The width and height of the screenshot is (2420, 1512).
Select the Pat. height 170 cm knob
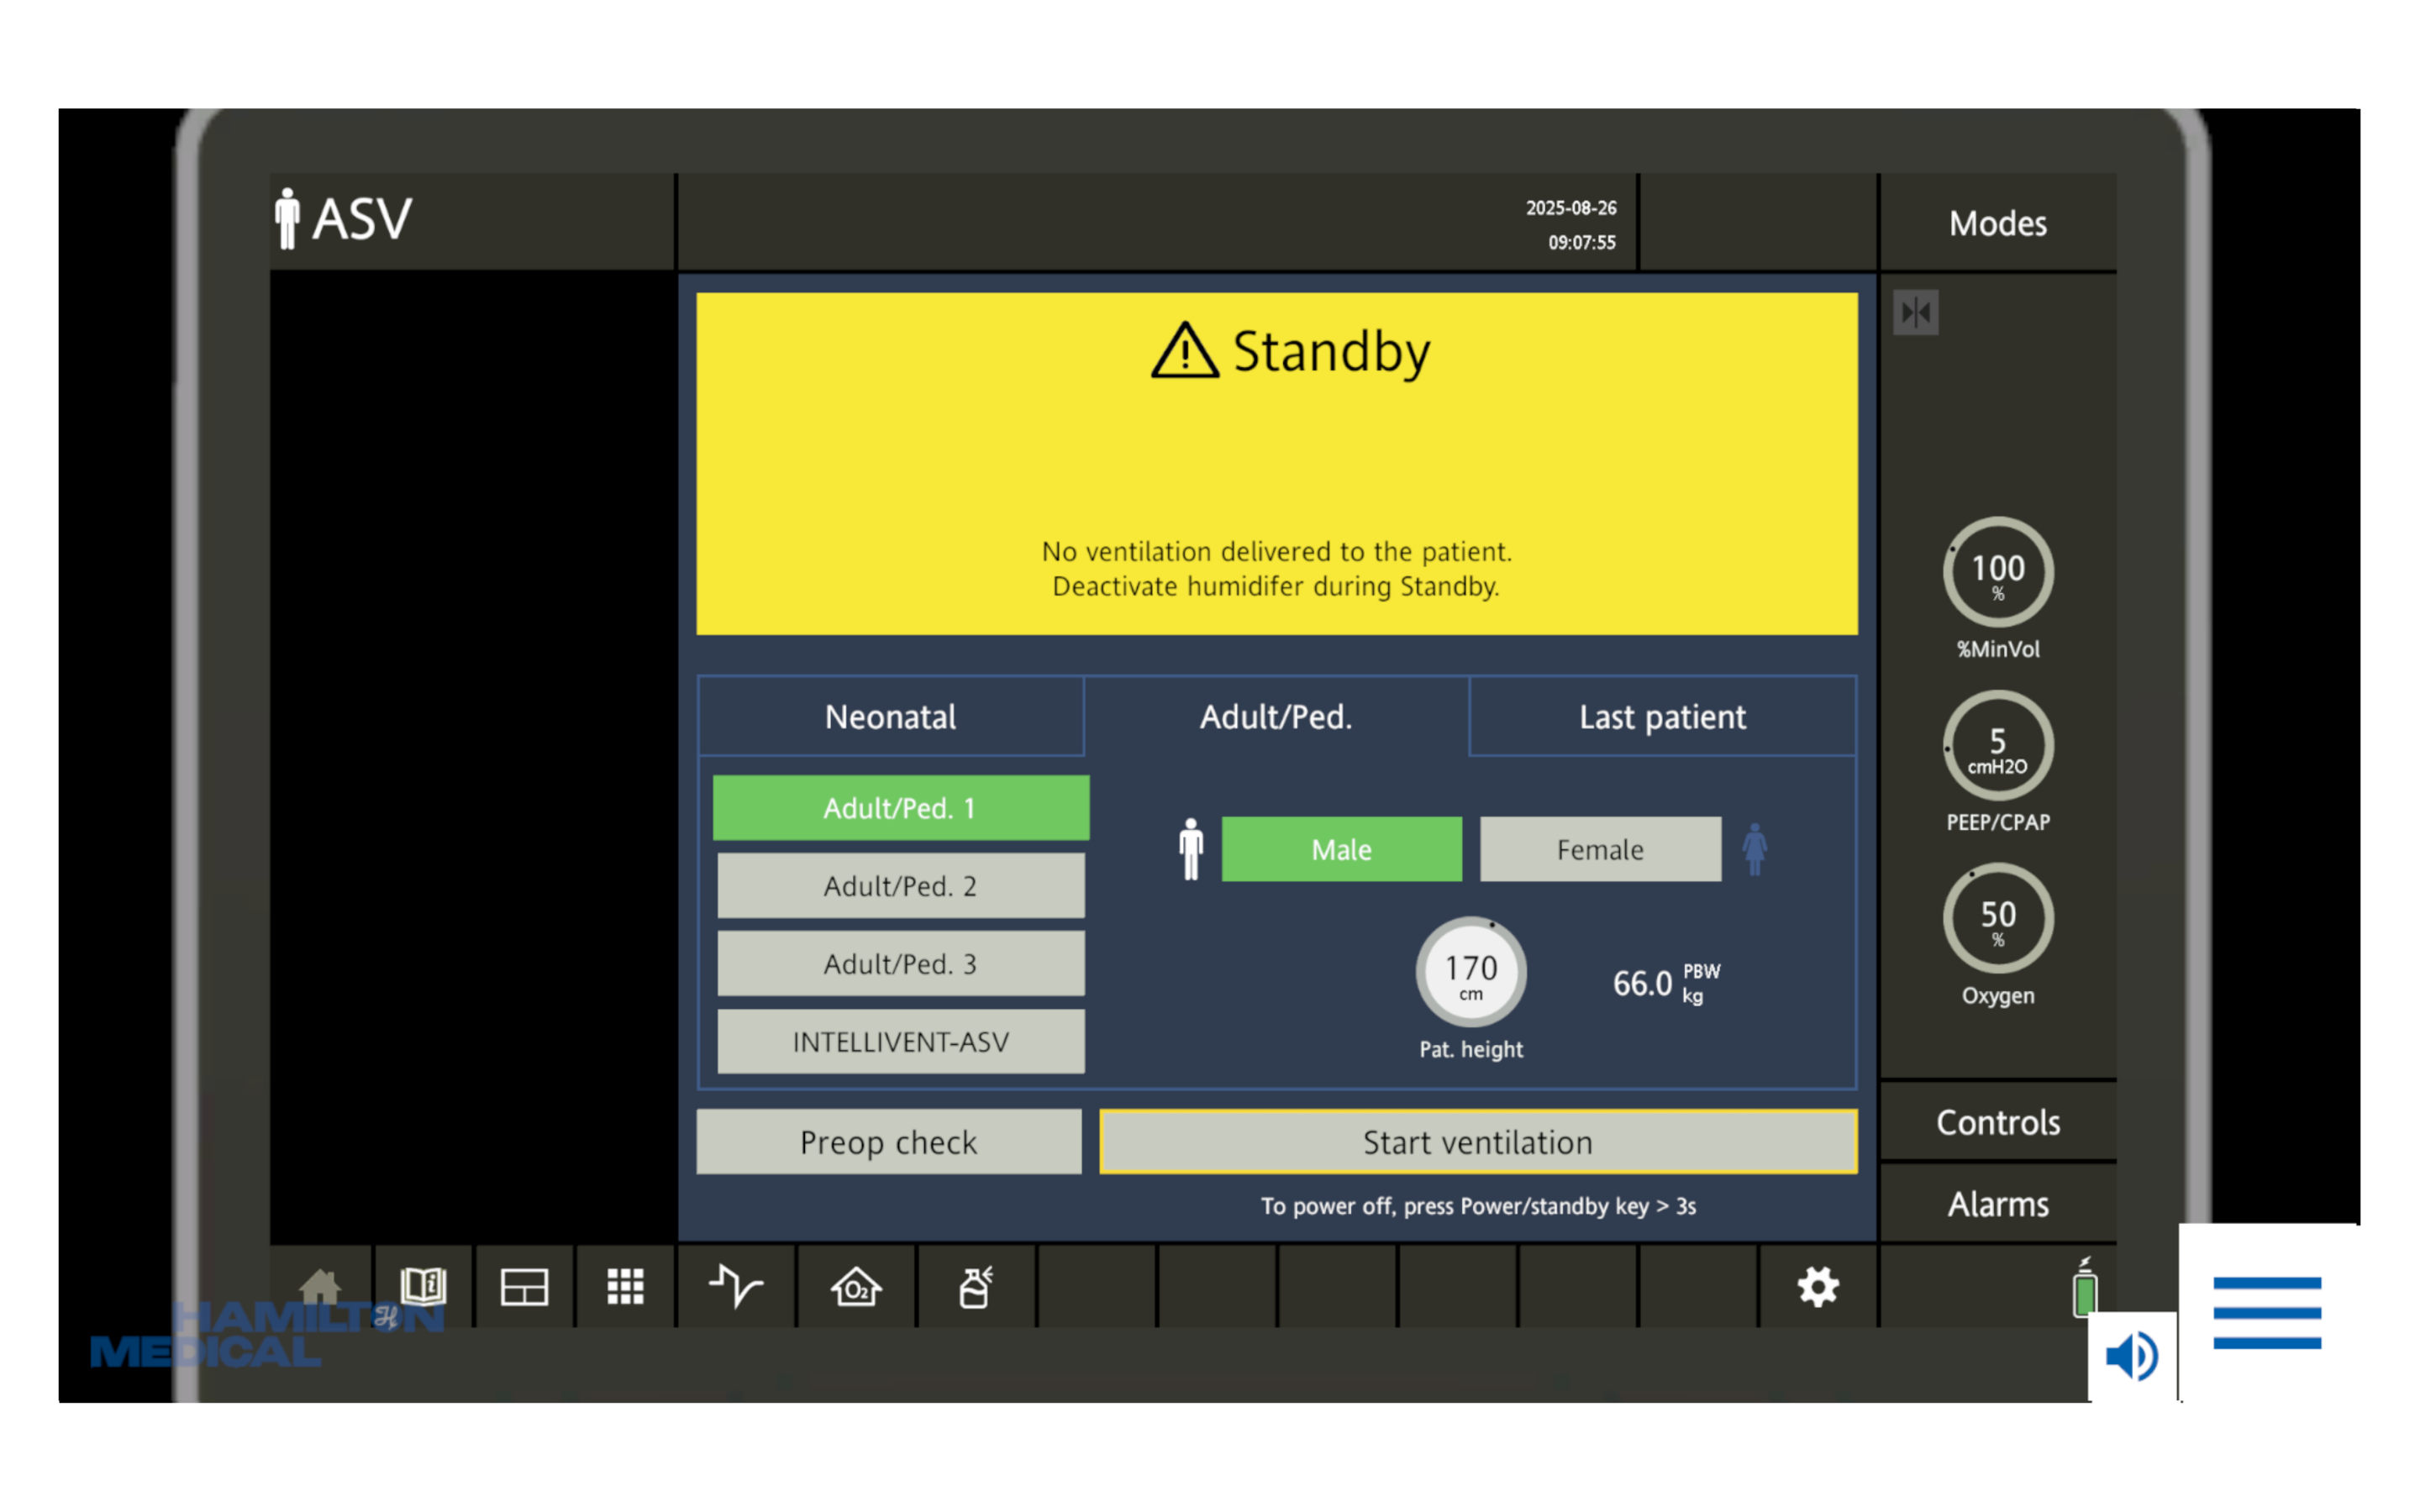[x=1471, y=972]
